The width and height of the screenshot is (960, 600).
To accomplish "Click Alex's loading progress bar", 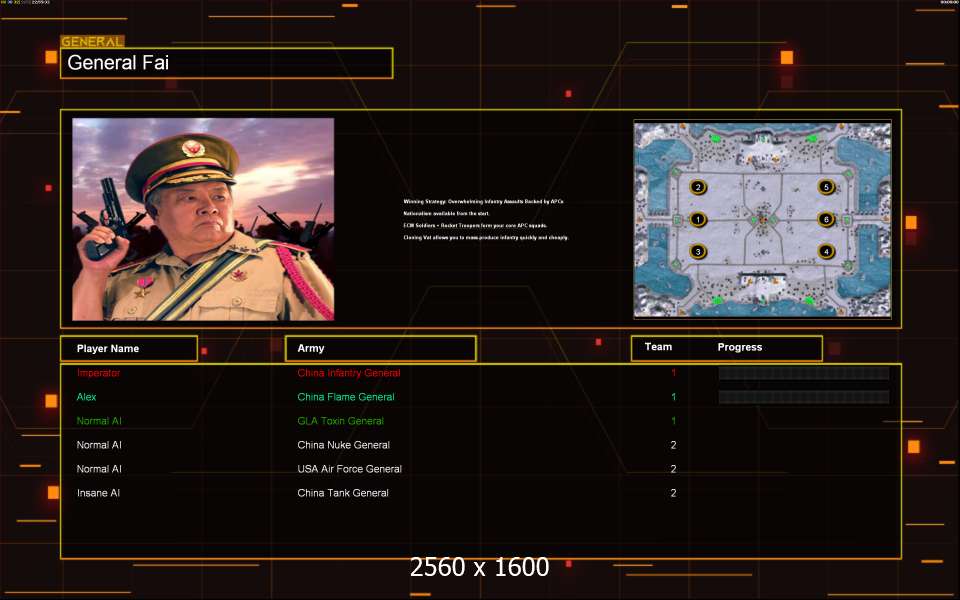I will 804,397.
